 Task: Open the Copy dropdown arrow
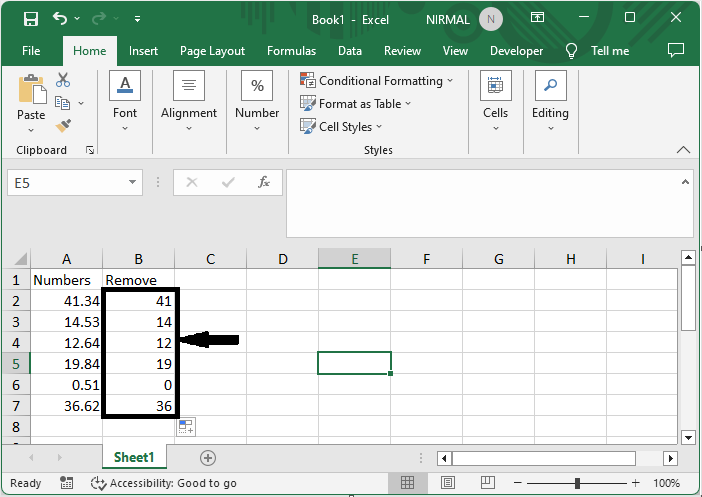(81, 103)
